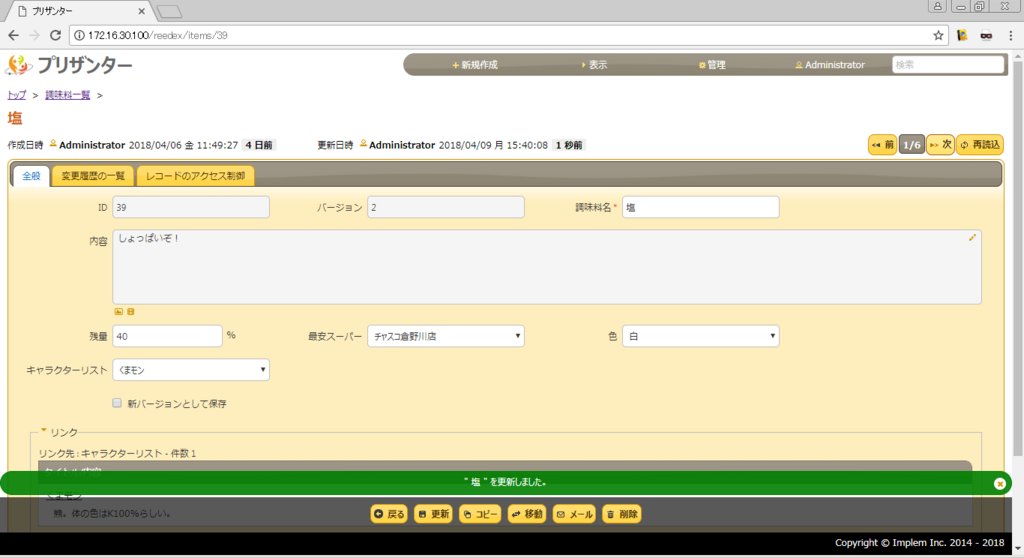Click the 更新 update button

click(x=433, y=514)
